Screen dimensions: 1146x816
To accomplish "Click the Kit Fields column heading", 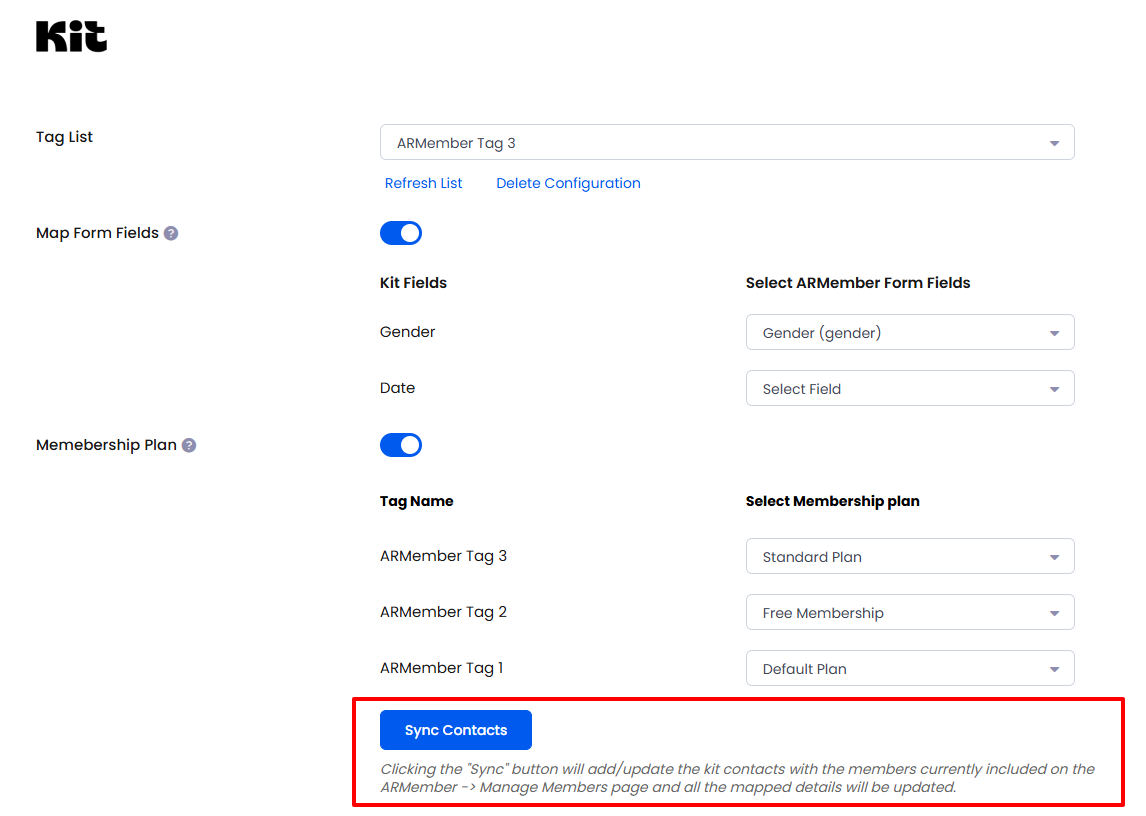I will [413, 283].
